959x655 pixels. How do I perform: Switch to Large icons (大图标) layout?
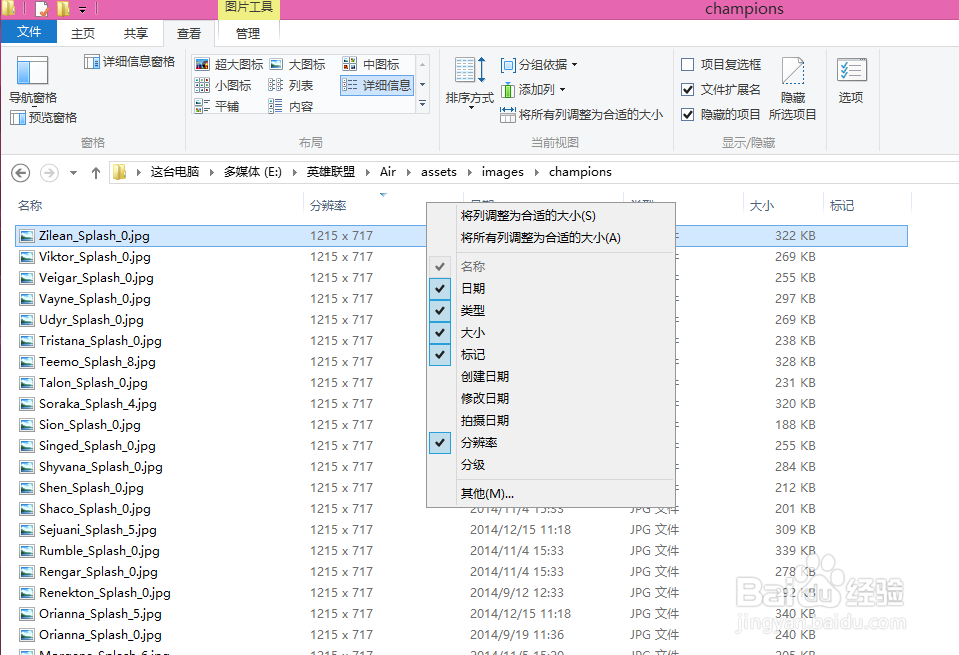[x=298, y=64]
